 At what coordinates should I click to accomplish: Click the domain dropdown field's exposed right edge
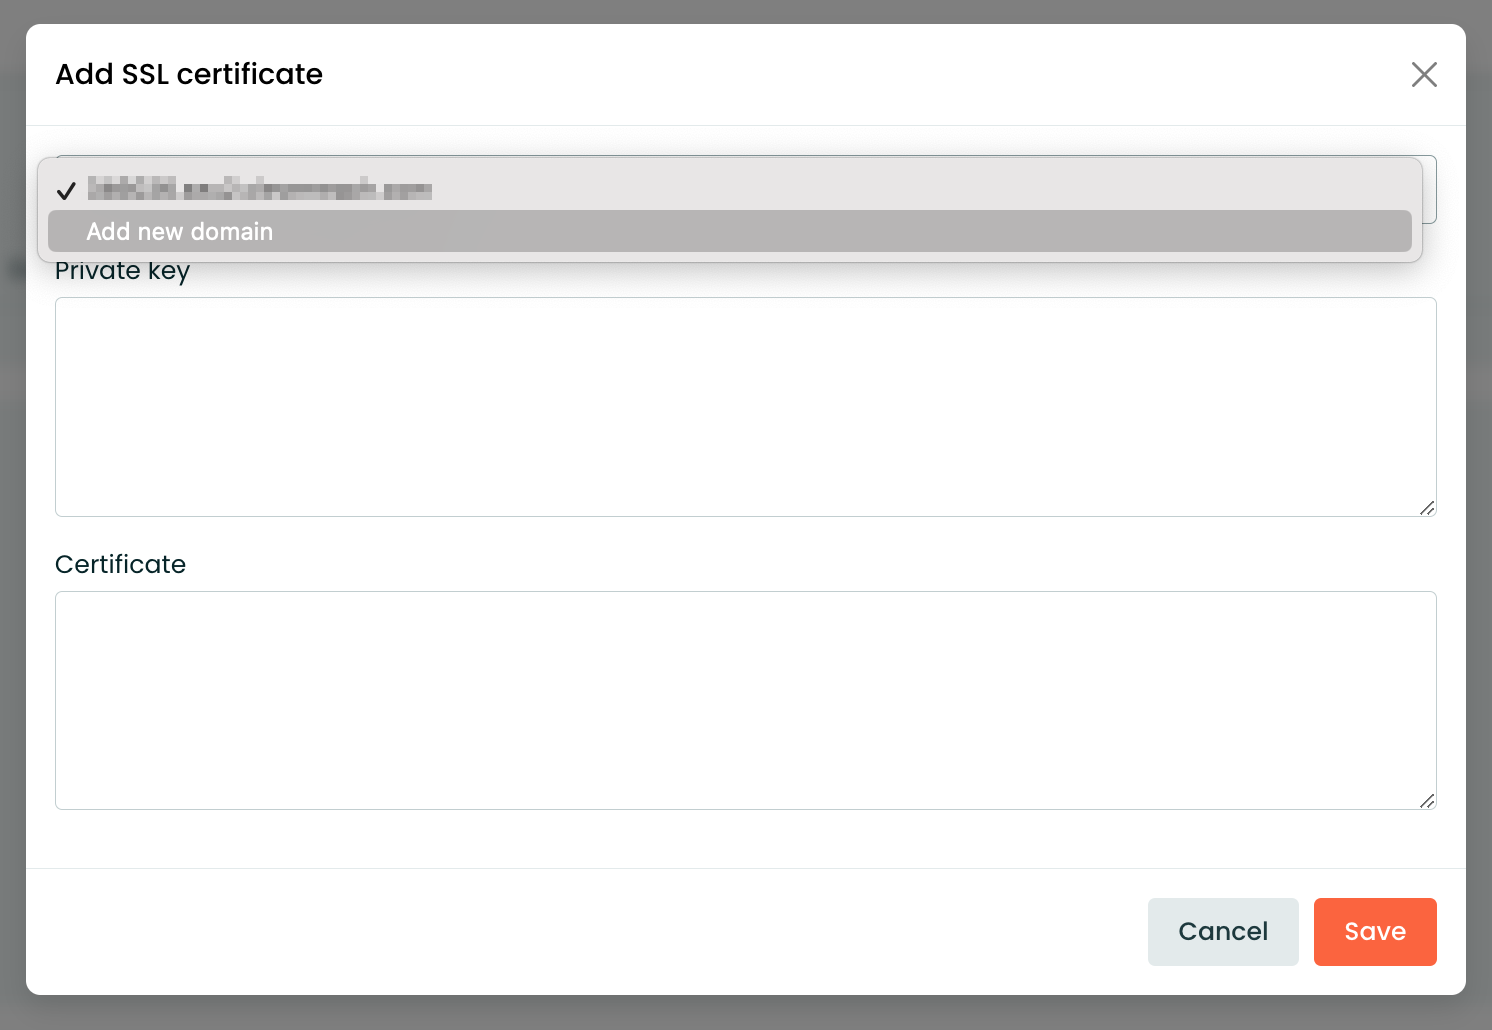(x=1430, y=190)
